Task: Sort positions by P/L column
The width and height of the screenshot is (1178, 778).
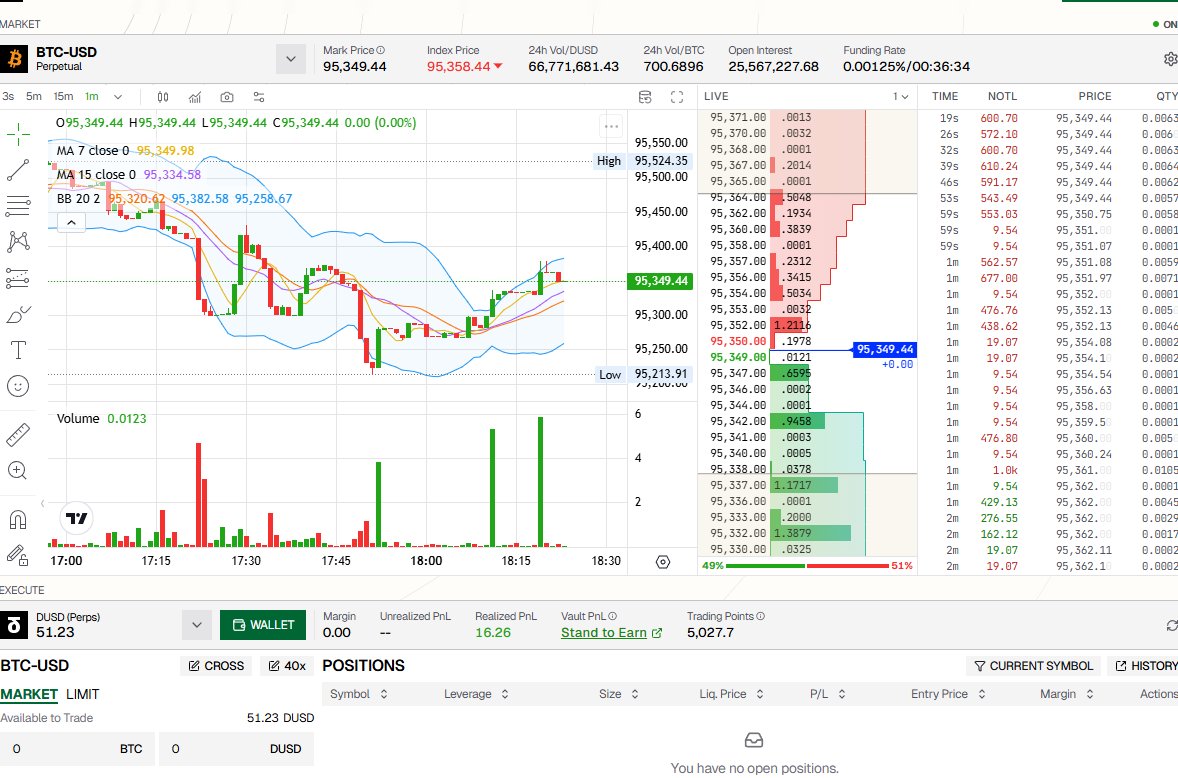Action: coord(841,694)
